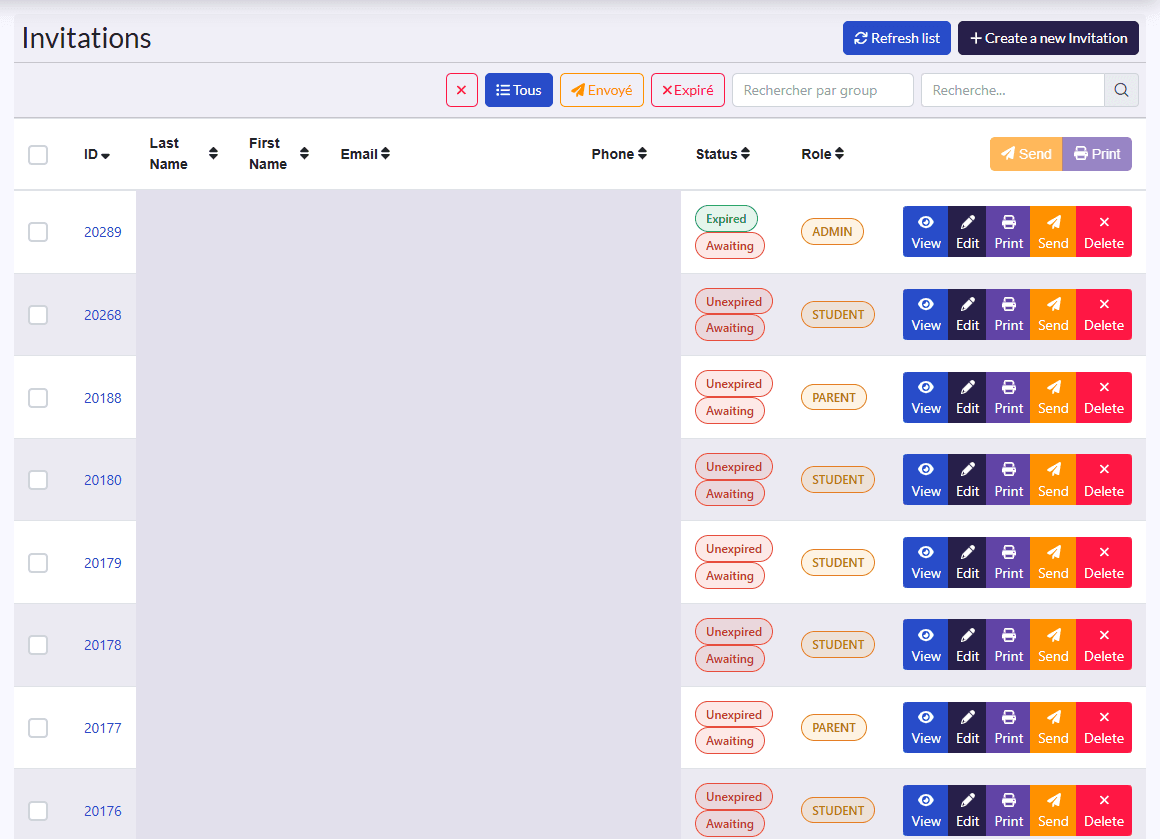Screen dimensions: 1160x839
Task: Clear filters with red X button
Action: pyautogui.click(x=462, y=90)
